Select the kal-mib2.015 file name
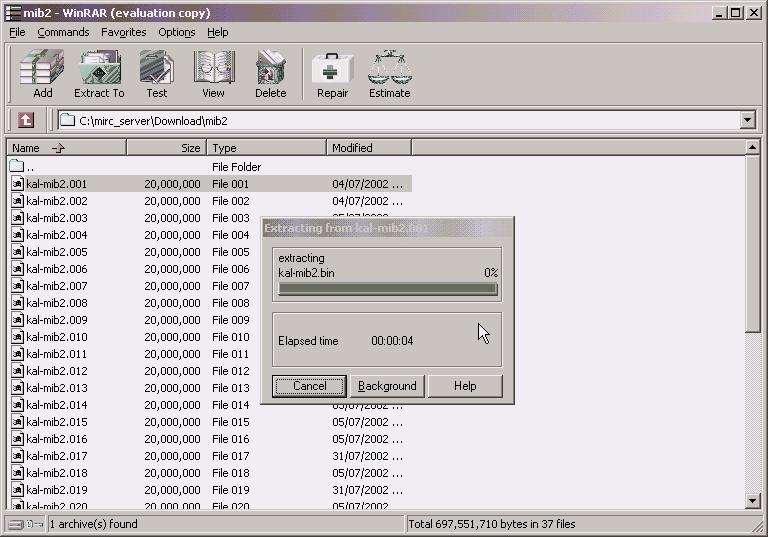The image size is (768, 537). (x=57, y=422)
